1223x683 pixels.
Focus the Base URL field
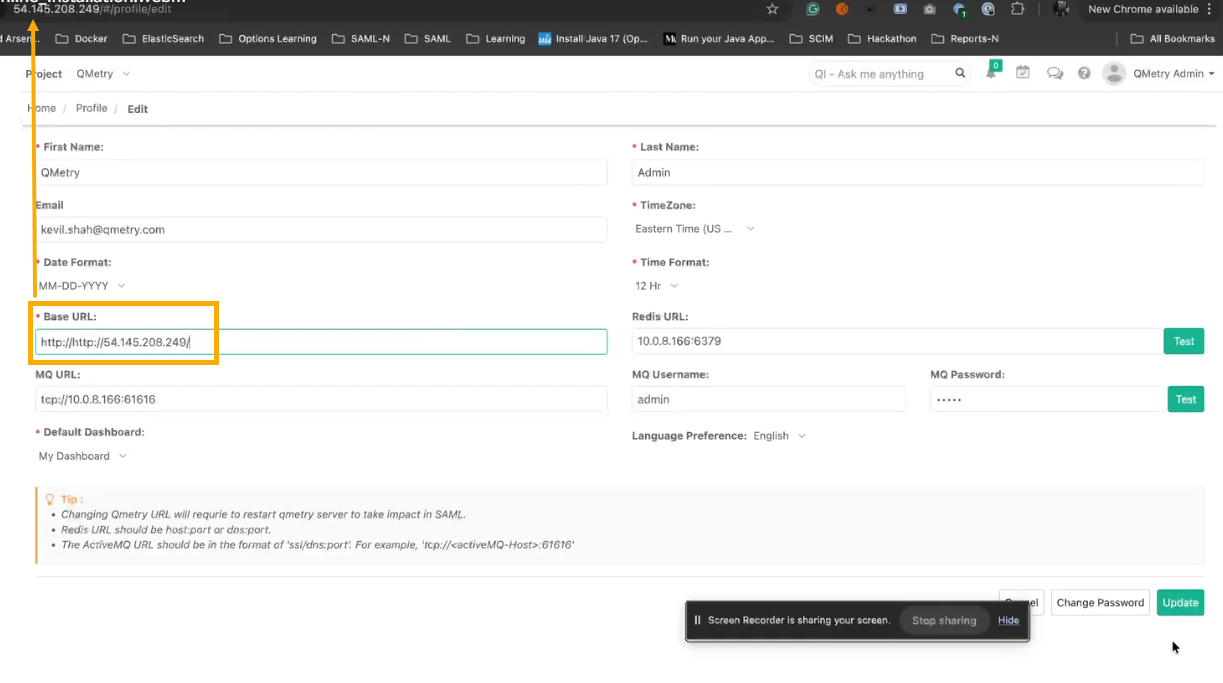click(x=321, y=342)
